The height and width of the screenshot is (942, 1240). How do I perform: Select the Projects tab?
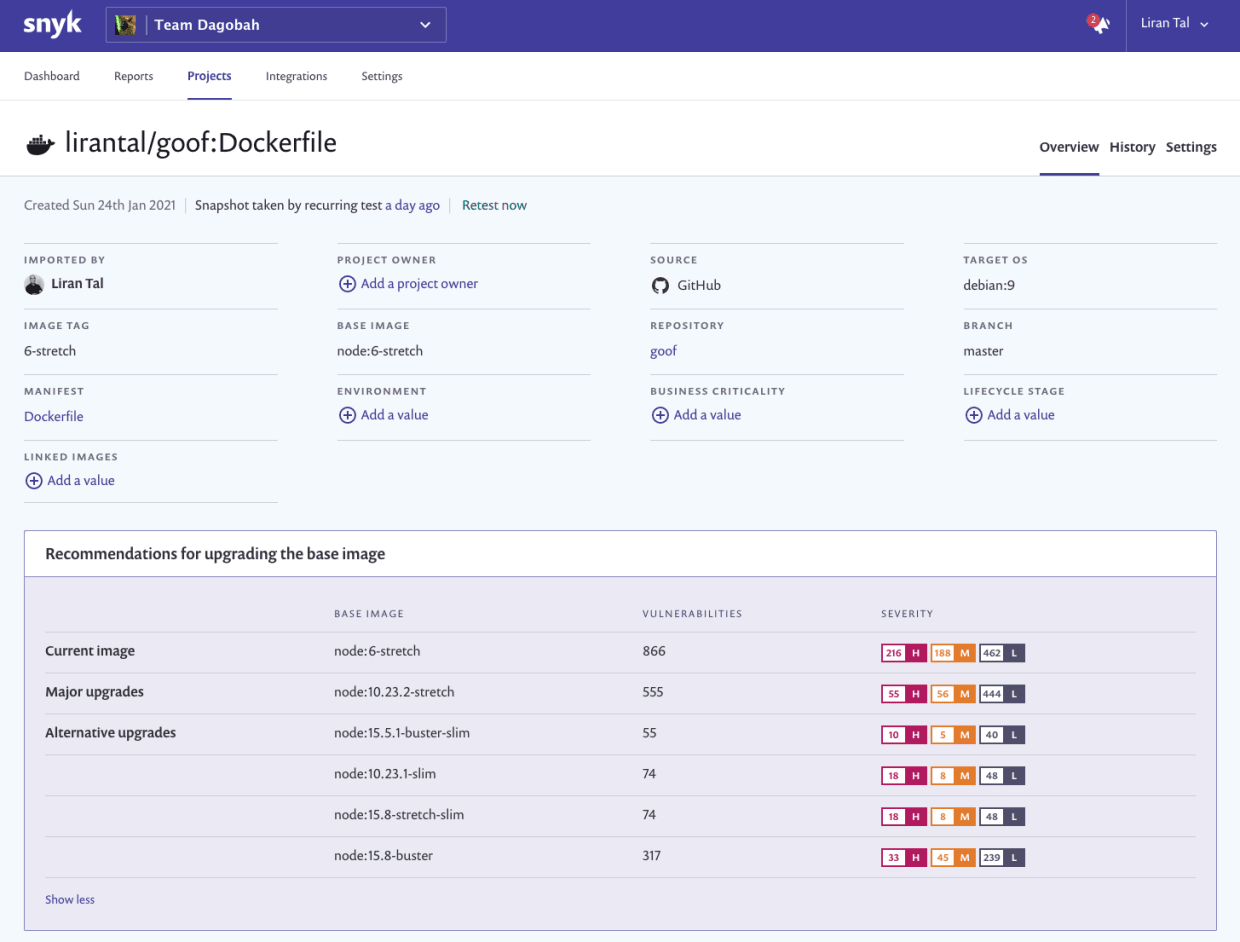click(x=209, y=76)
